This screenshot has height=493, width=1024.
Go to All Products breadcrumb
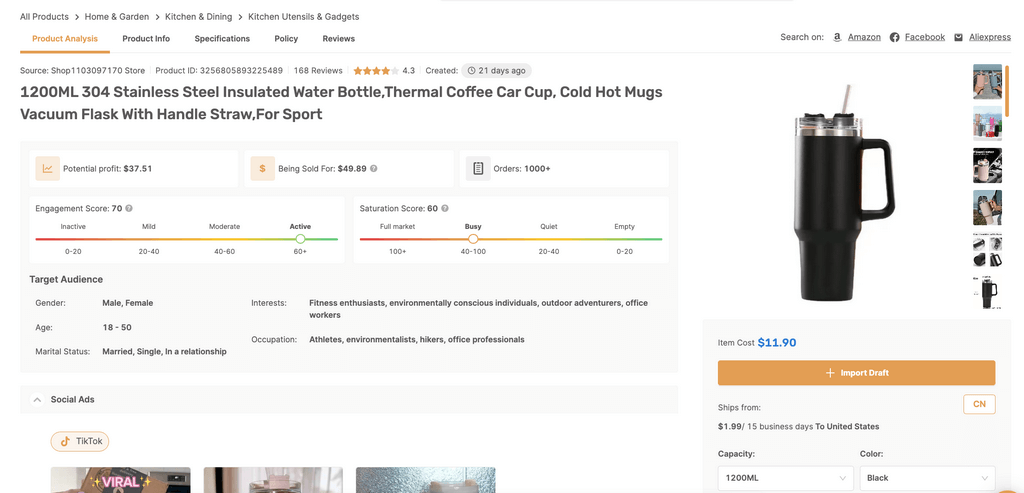pyautogui.click(x=44, y=16)
